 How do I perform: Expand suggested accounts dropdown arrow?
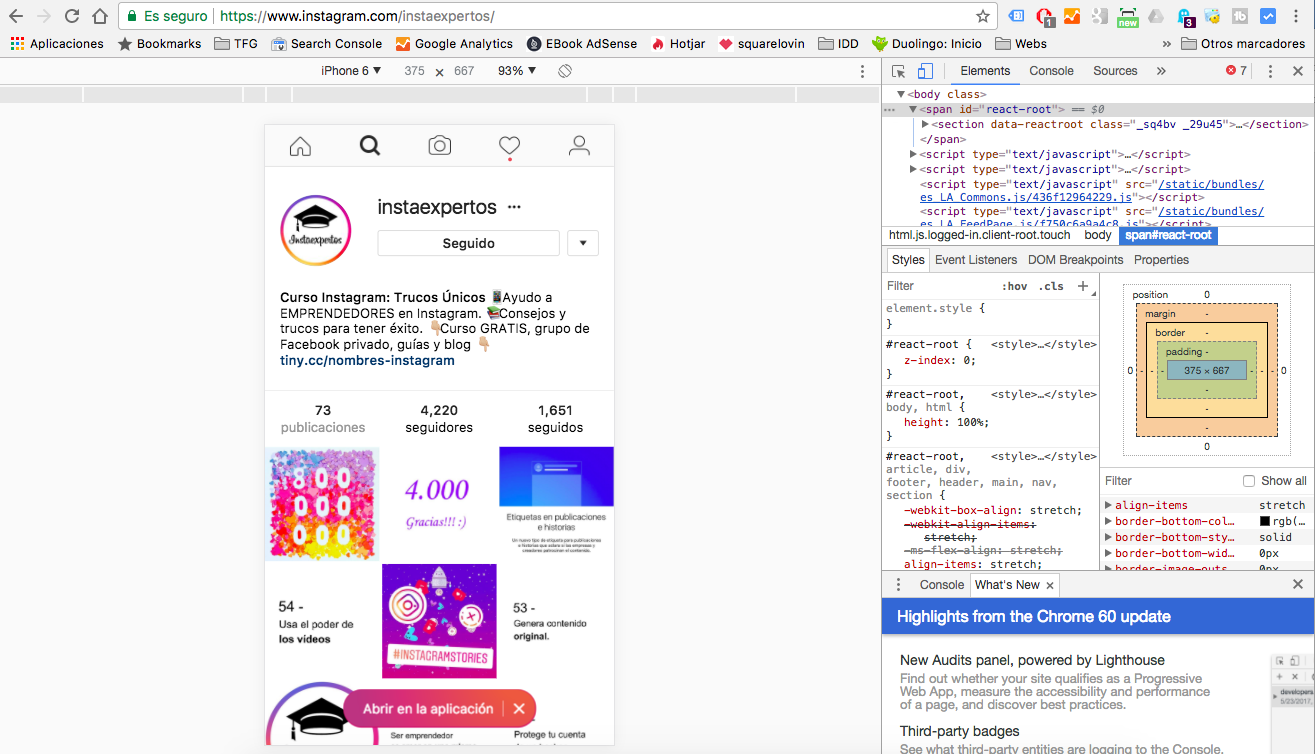click(x=582, y=243)
